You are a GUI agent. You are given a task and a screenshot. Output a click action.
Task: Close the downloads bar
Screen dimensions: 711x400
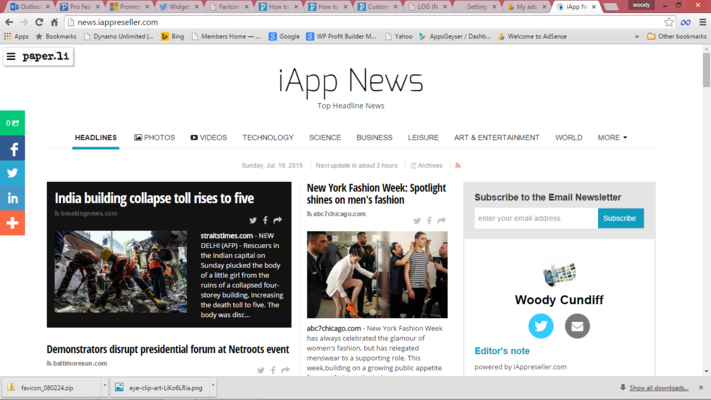[x=701, y=387]
